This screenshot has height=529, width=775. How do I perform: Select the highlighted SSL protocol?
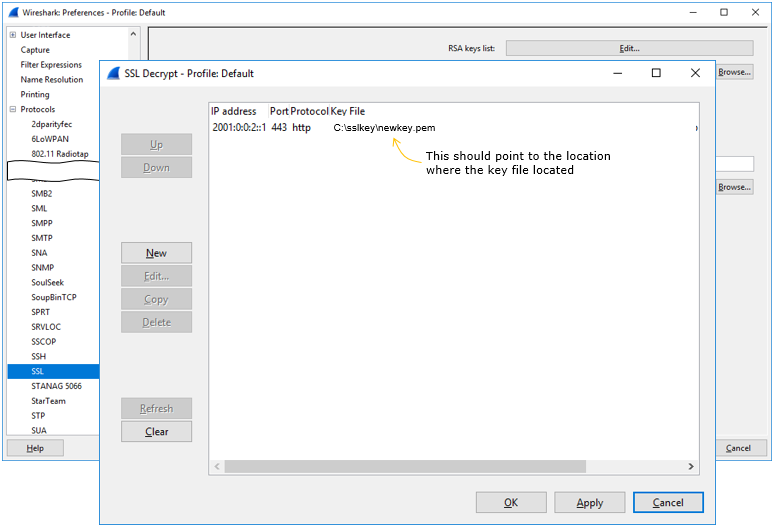53,371
